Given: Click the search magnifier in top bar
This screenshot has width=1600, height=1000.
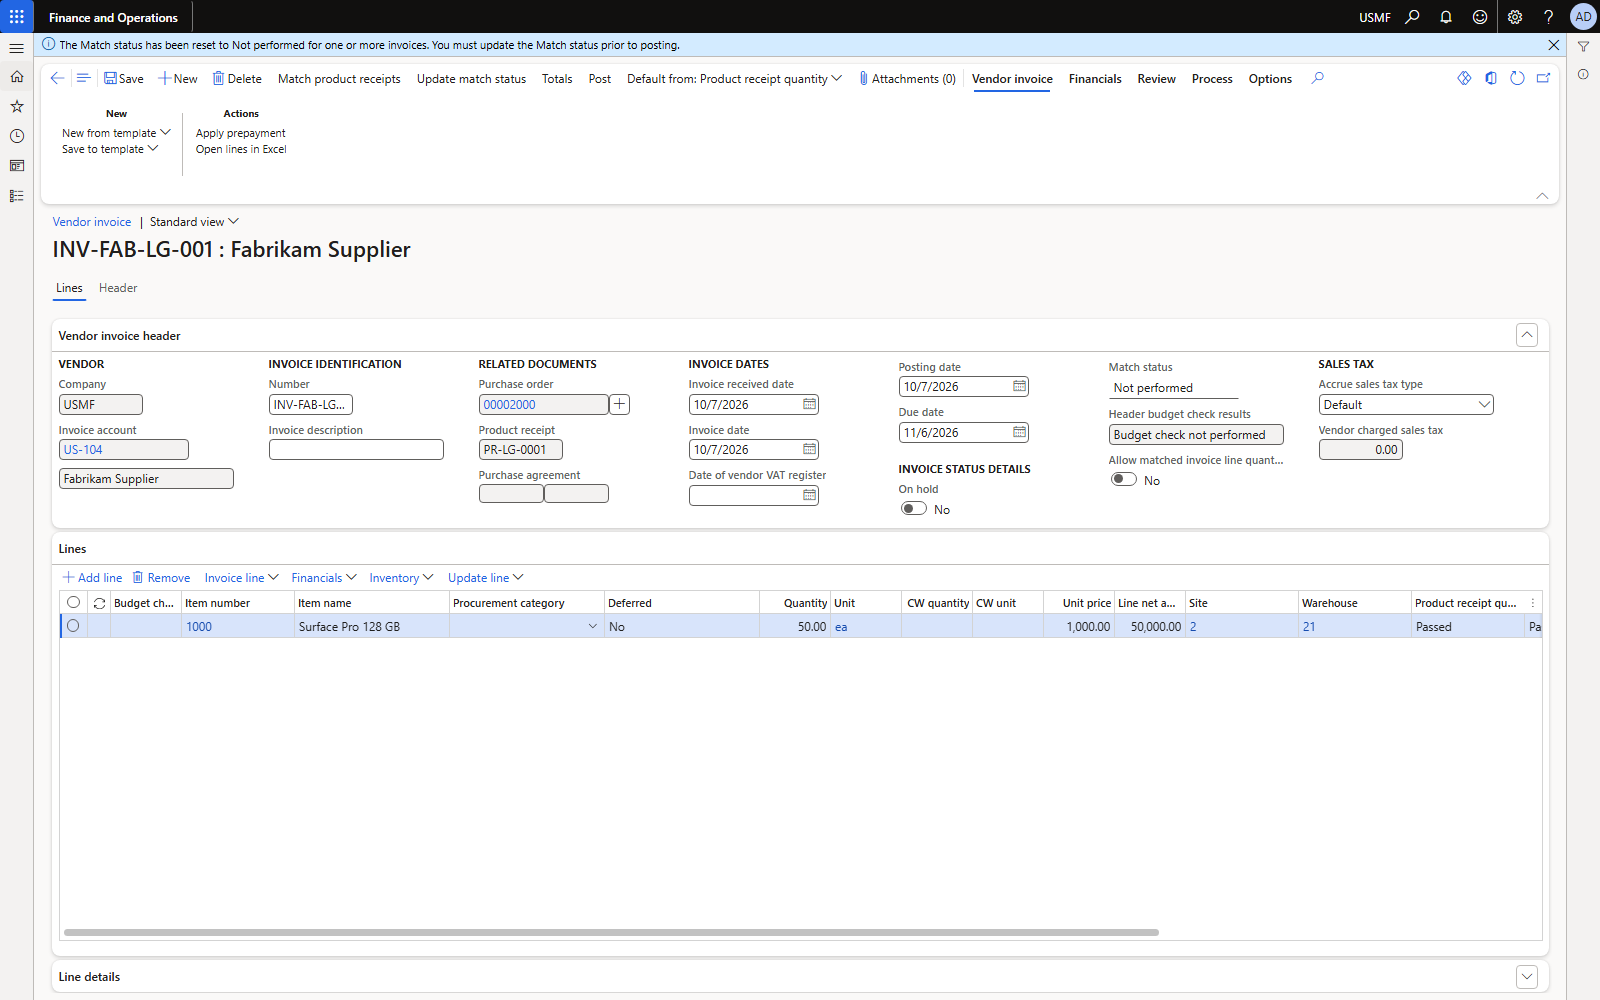Looking at the screenshot, I should point(1412,17).
